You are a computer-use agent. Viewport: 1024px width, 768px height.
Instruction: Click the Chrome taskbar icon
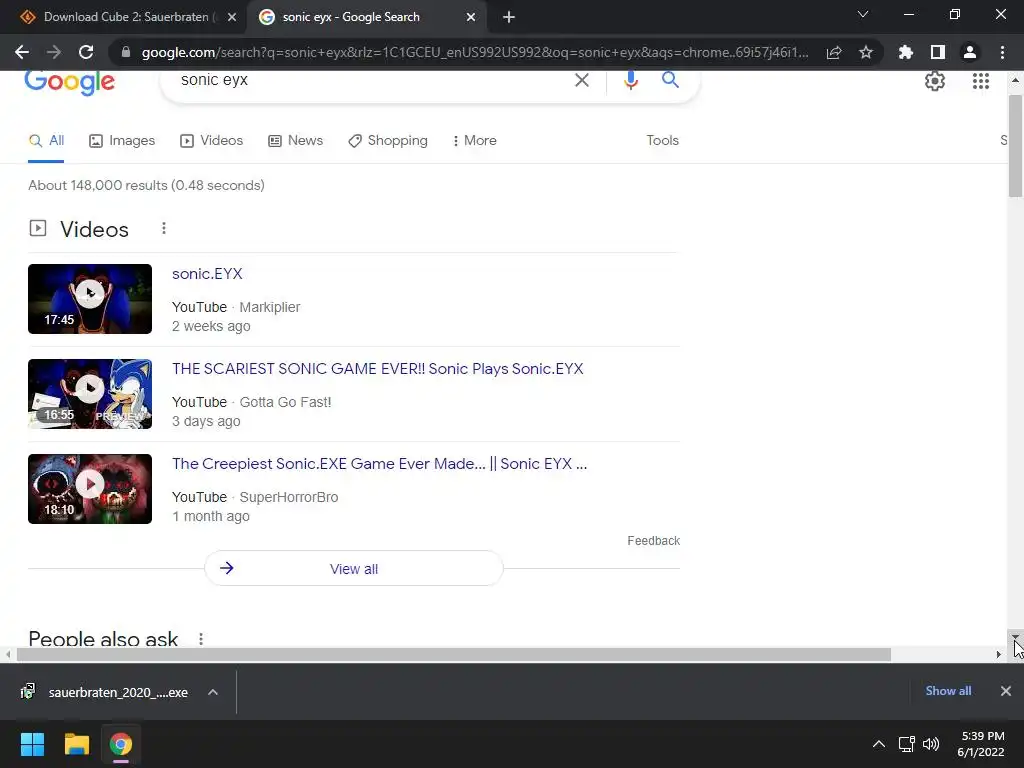pos(121,744)
